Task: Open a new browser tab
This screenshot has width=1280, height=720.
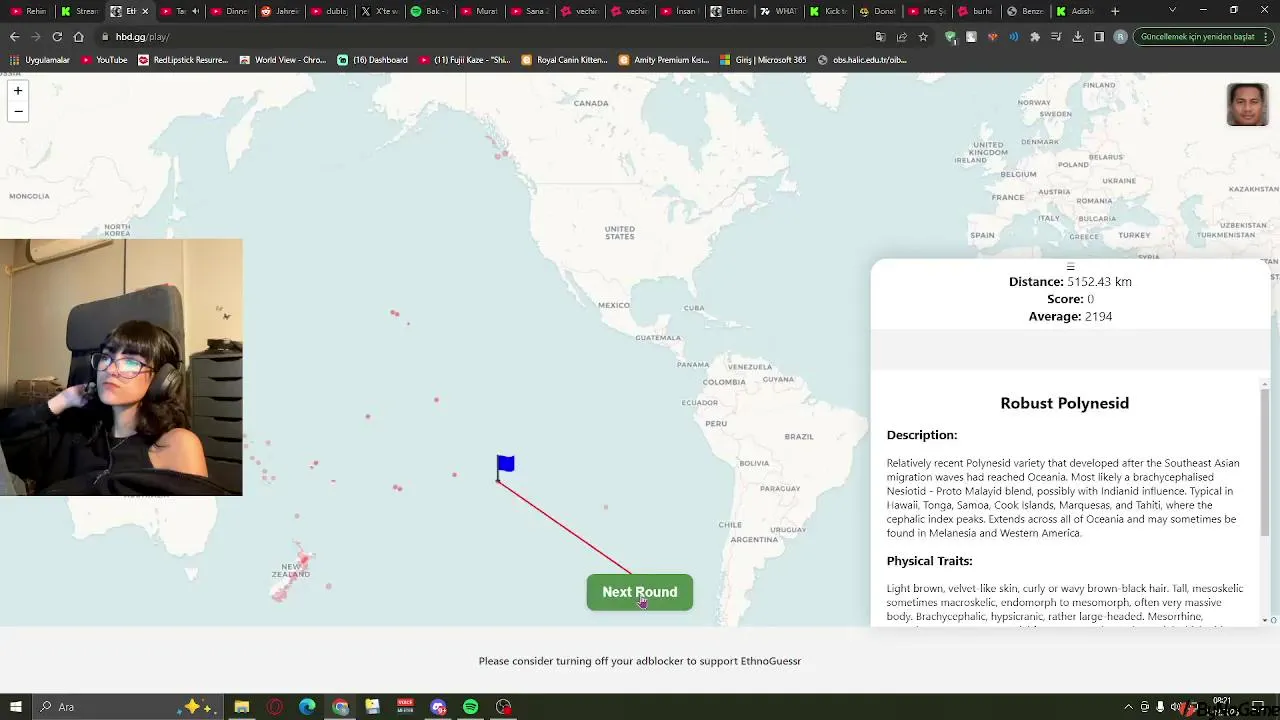Action: (x=1115, y=11)
